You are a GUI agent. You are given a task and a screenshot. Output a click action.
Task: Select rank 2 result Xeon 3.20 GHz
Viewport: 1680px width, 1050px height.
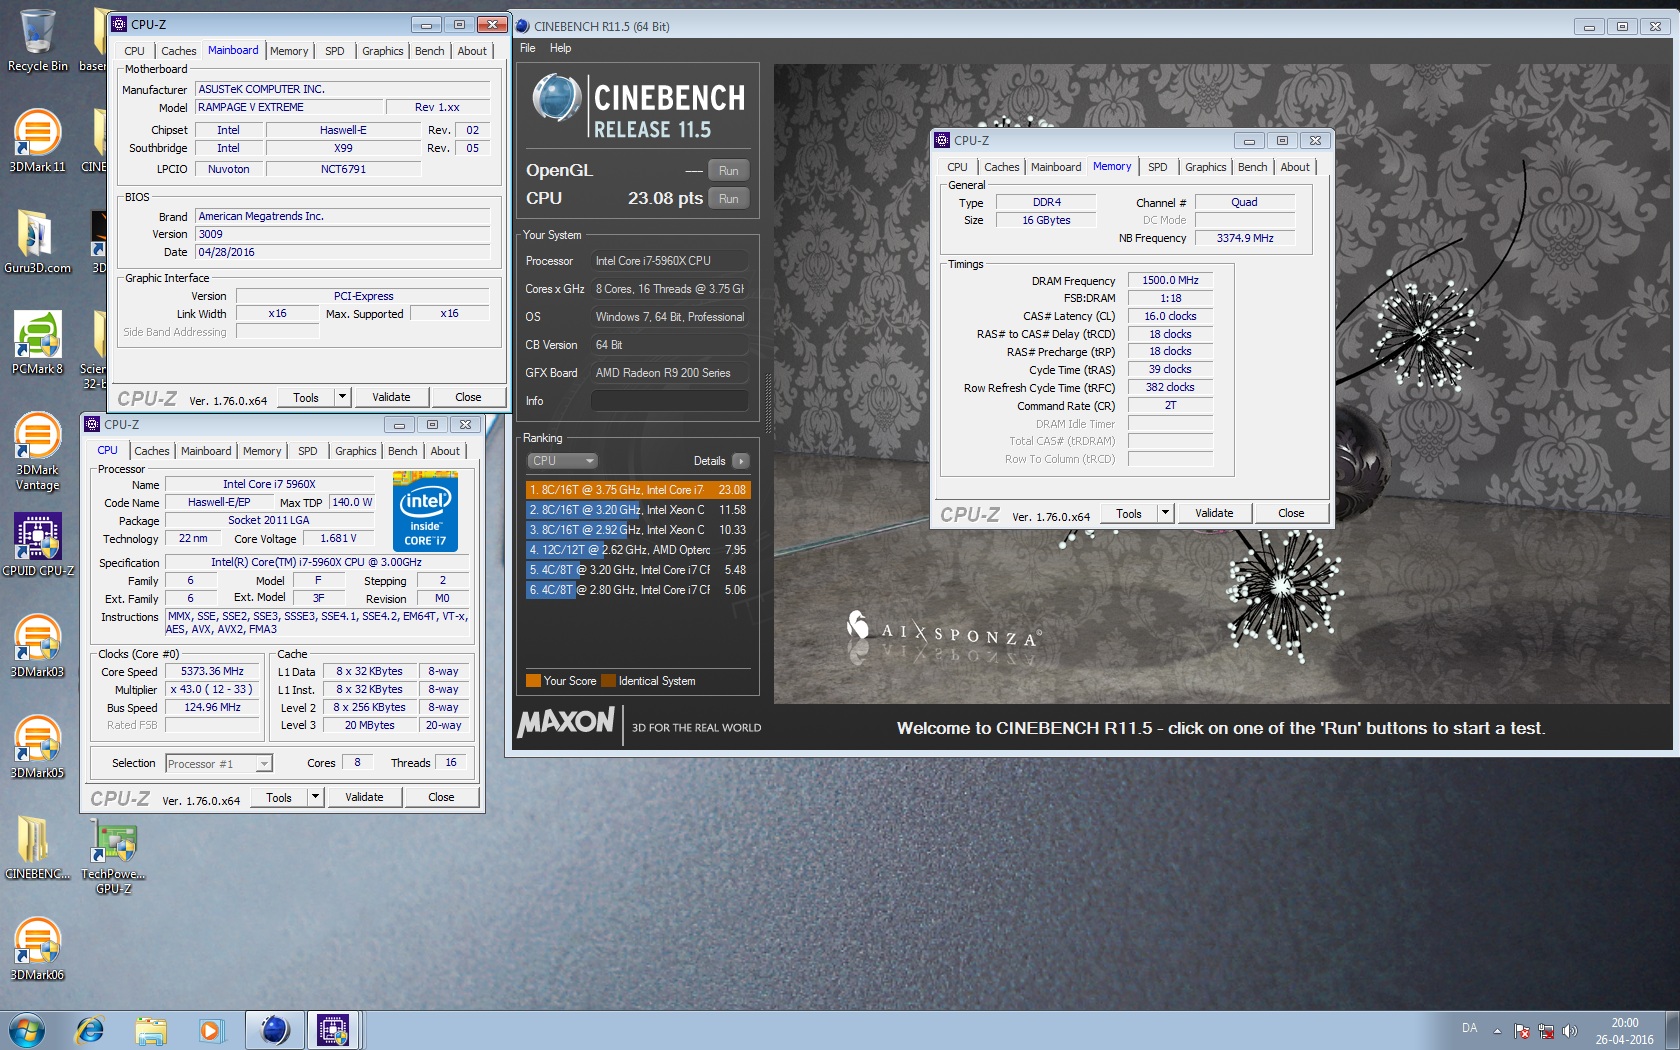[637, 510]
